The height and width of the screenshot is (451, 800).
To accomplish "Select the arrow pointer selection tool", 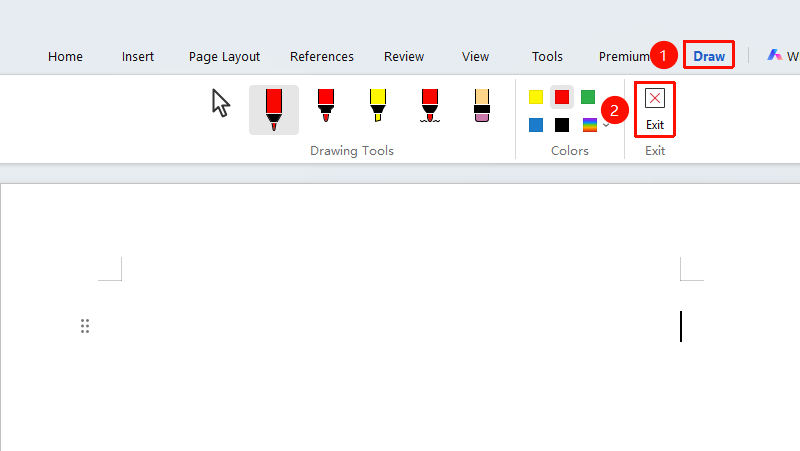I will point(221,103).
